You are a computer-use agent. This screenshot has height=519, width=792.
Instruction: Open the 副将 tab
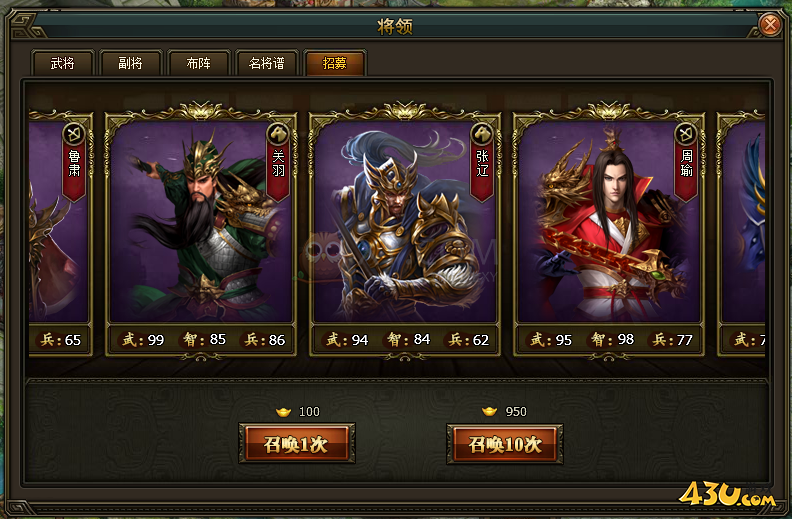130,63
